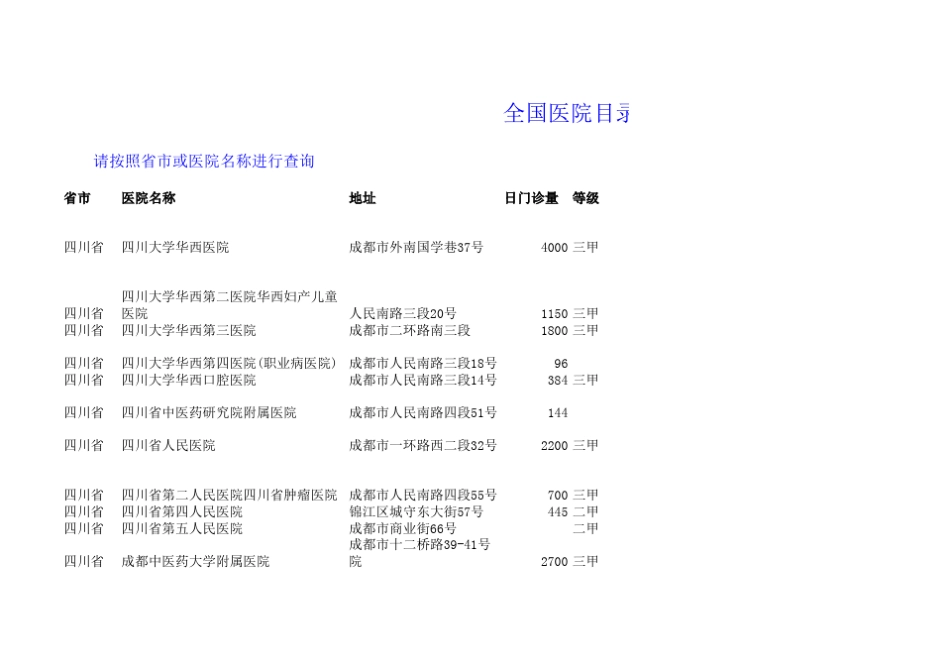Click address 锦江区城守东大街57号
The height and width of the screenshot is (672, 950).
pos(416,511)
